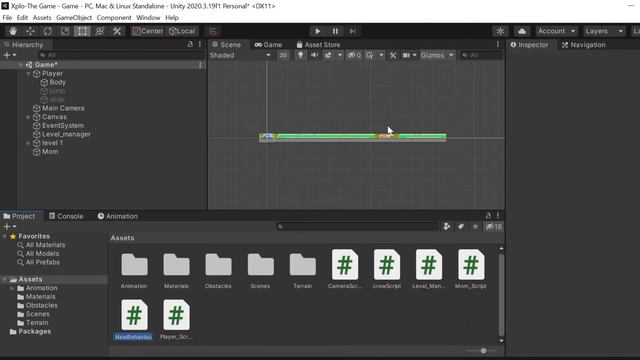
Task: Switch to the Console tab
Action: click(x=66, y=216)
